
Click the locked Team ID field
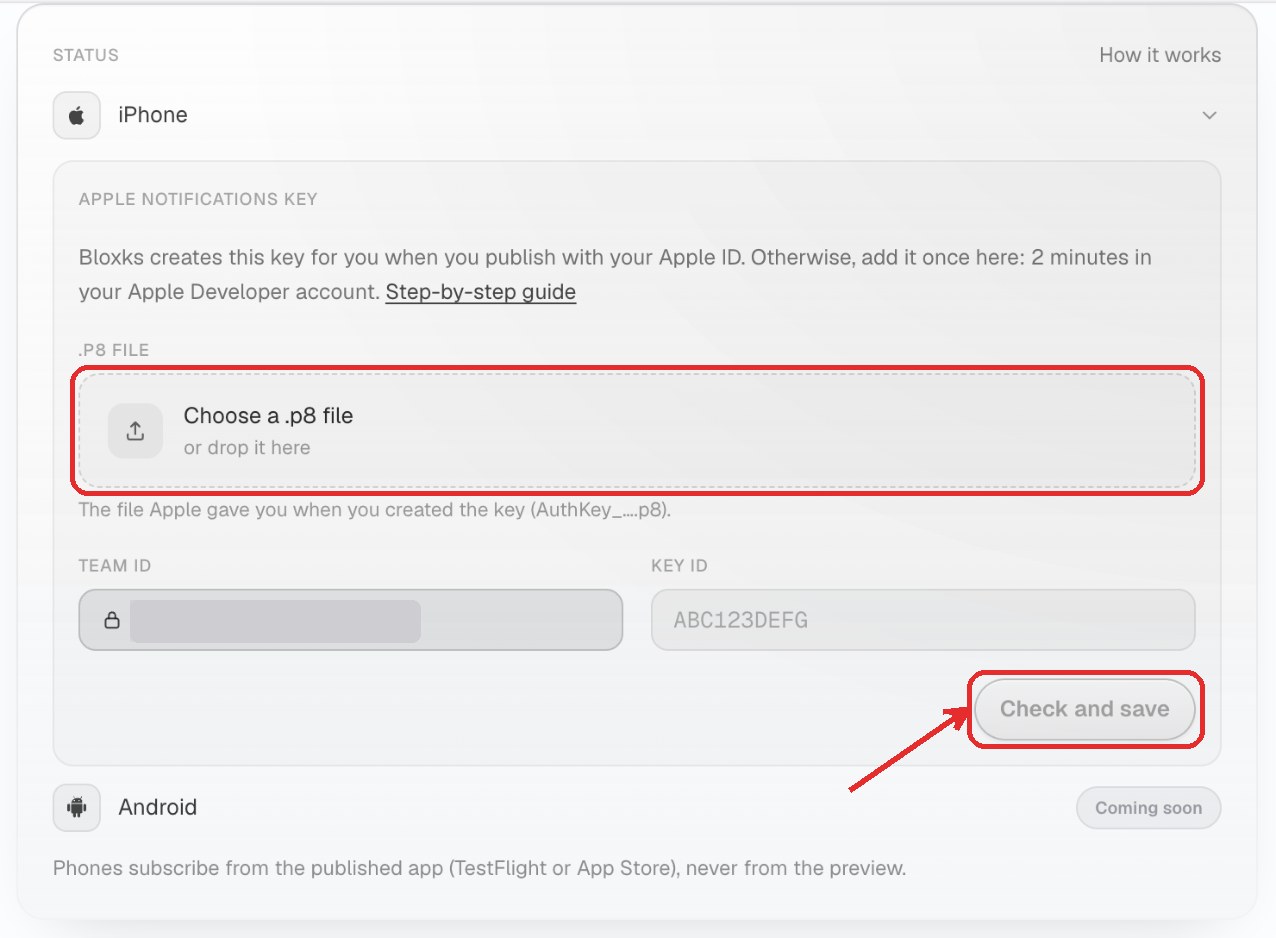coord(351,620)
